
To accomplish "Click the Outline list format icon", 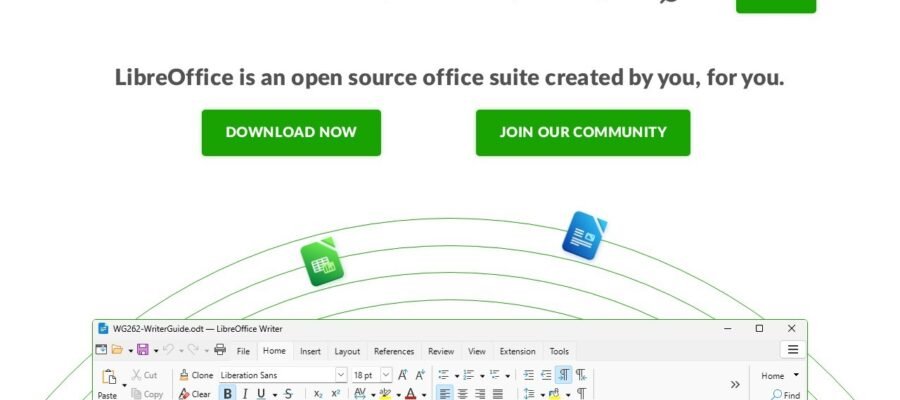I will point(494,375).
